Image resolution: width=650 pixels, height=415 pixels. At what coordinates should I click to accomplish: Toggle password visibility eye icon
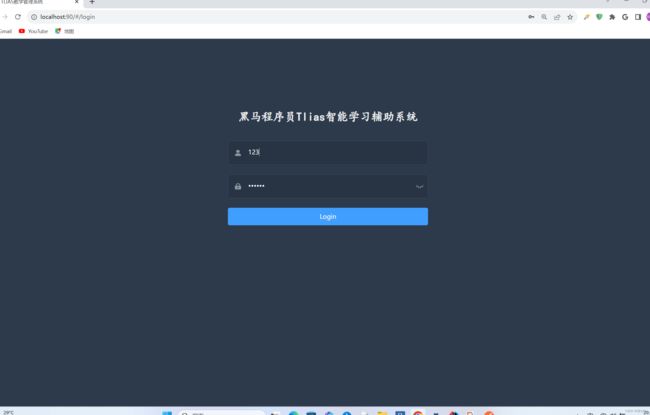click(x=419, y=187)
